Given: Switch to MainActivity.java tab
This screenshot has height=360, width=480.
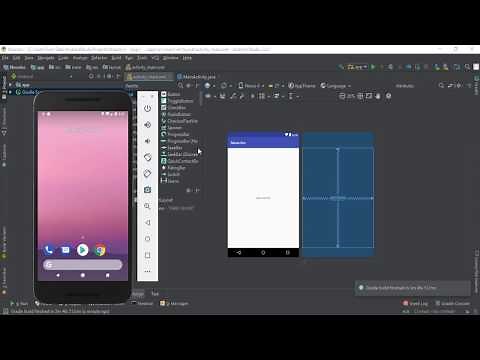Looking at the screenshot, I should (196, 77).
